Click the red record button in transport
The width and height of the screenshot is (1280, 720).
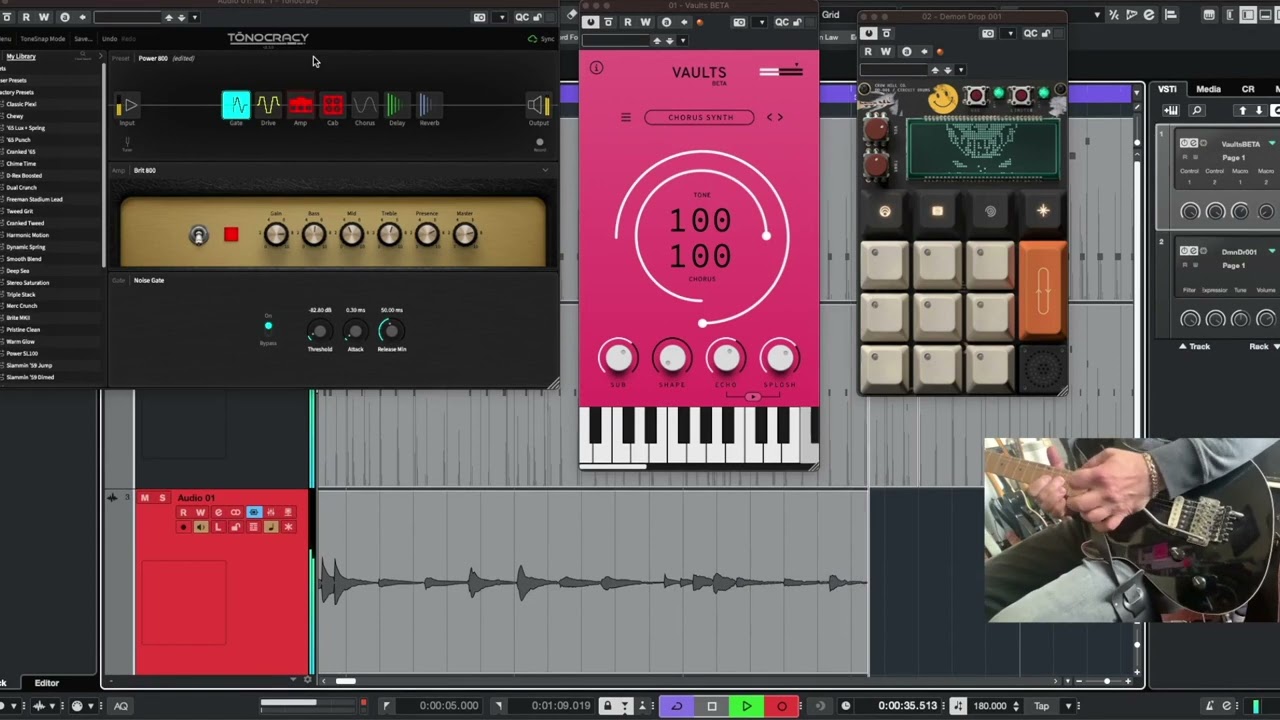point(782,706)
